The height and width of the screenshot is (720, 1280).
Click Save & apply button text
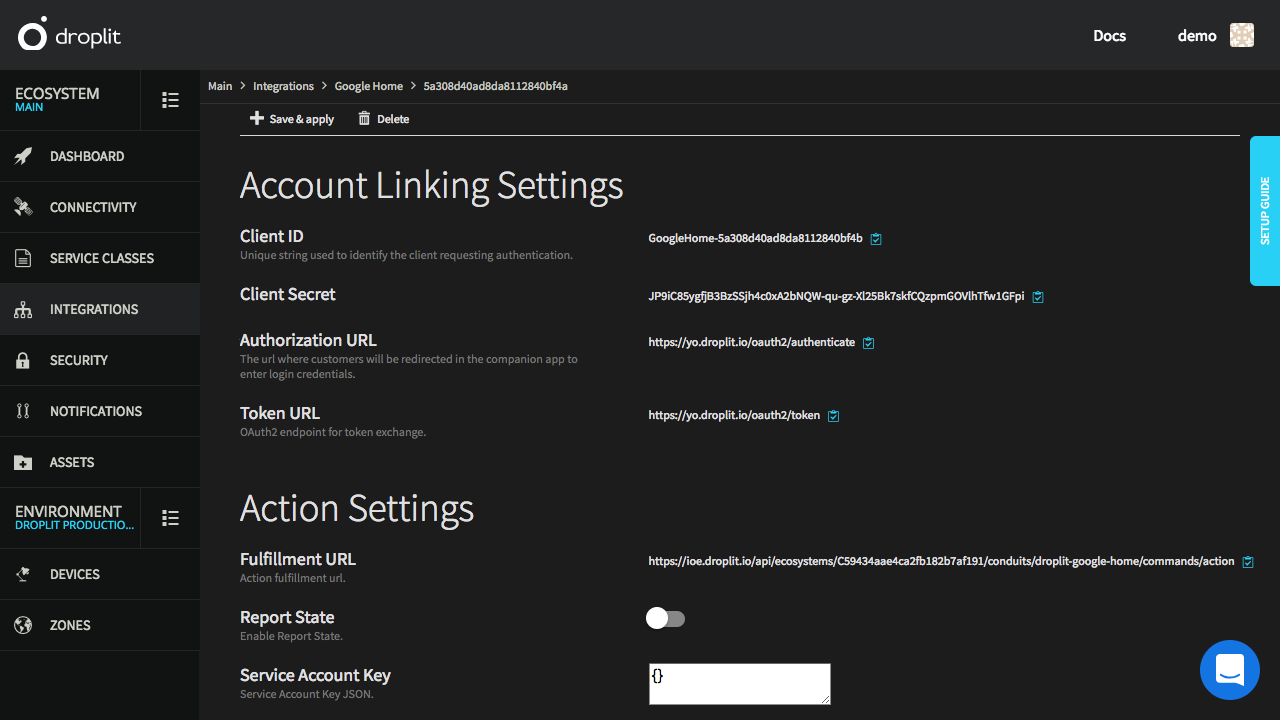coord(302,119)
